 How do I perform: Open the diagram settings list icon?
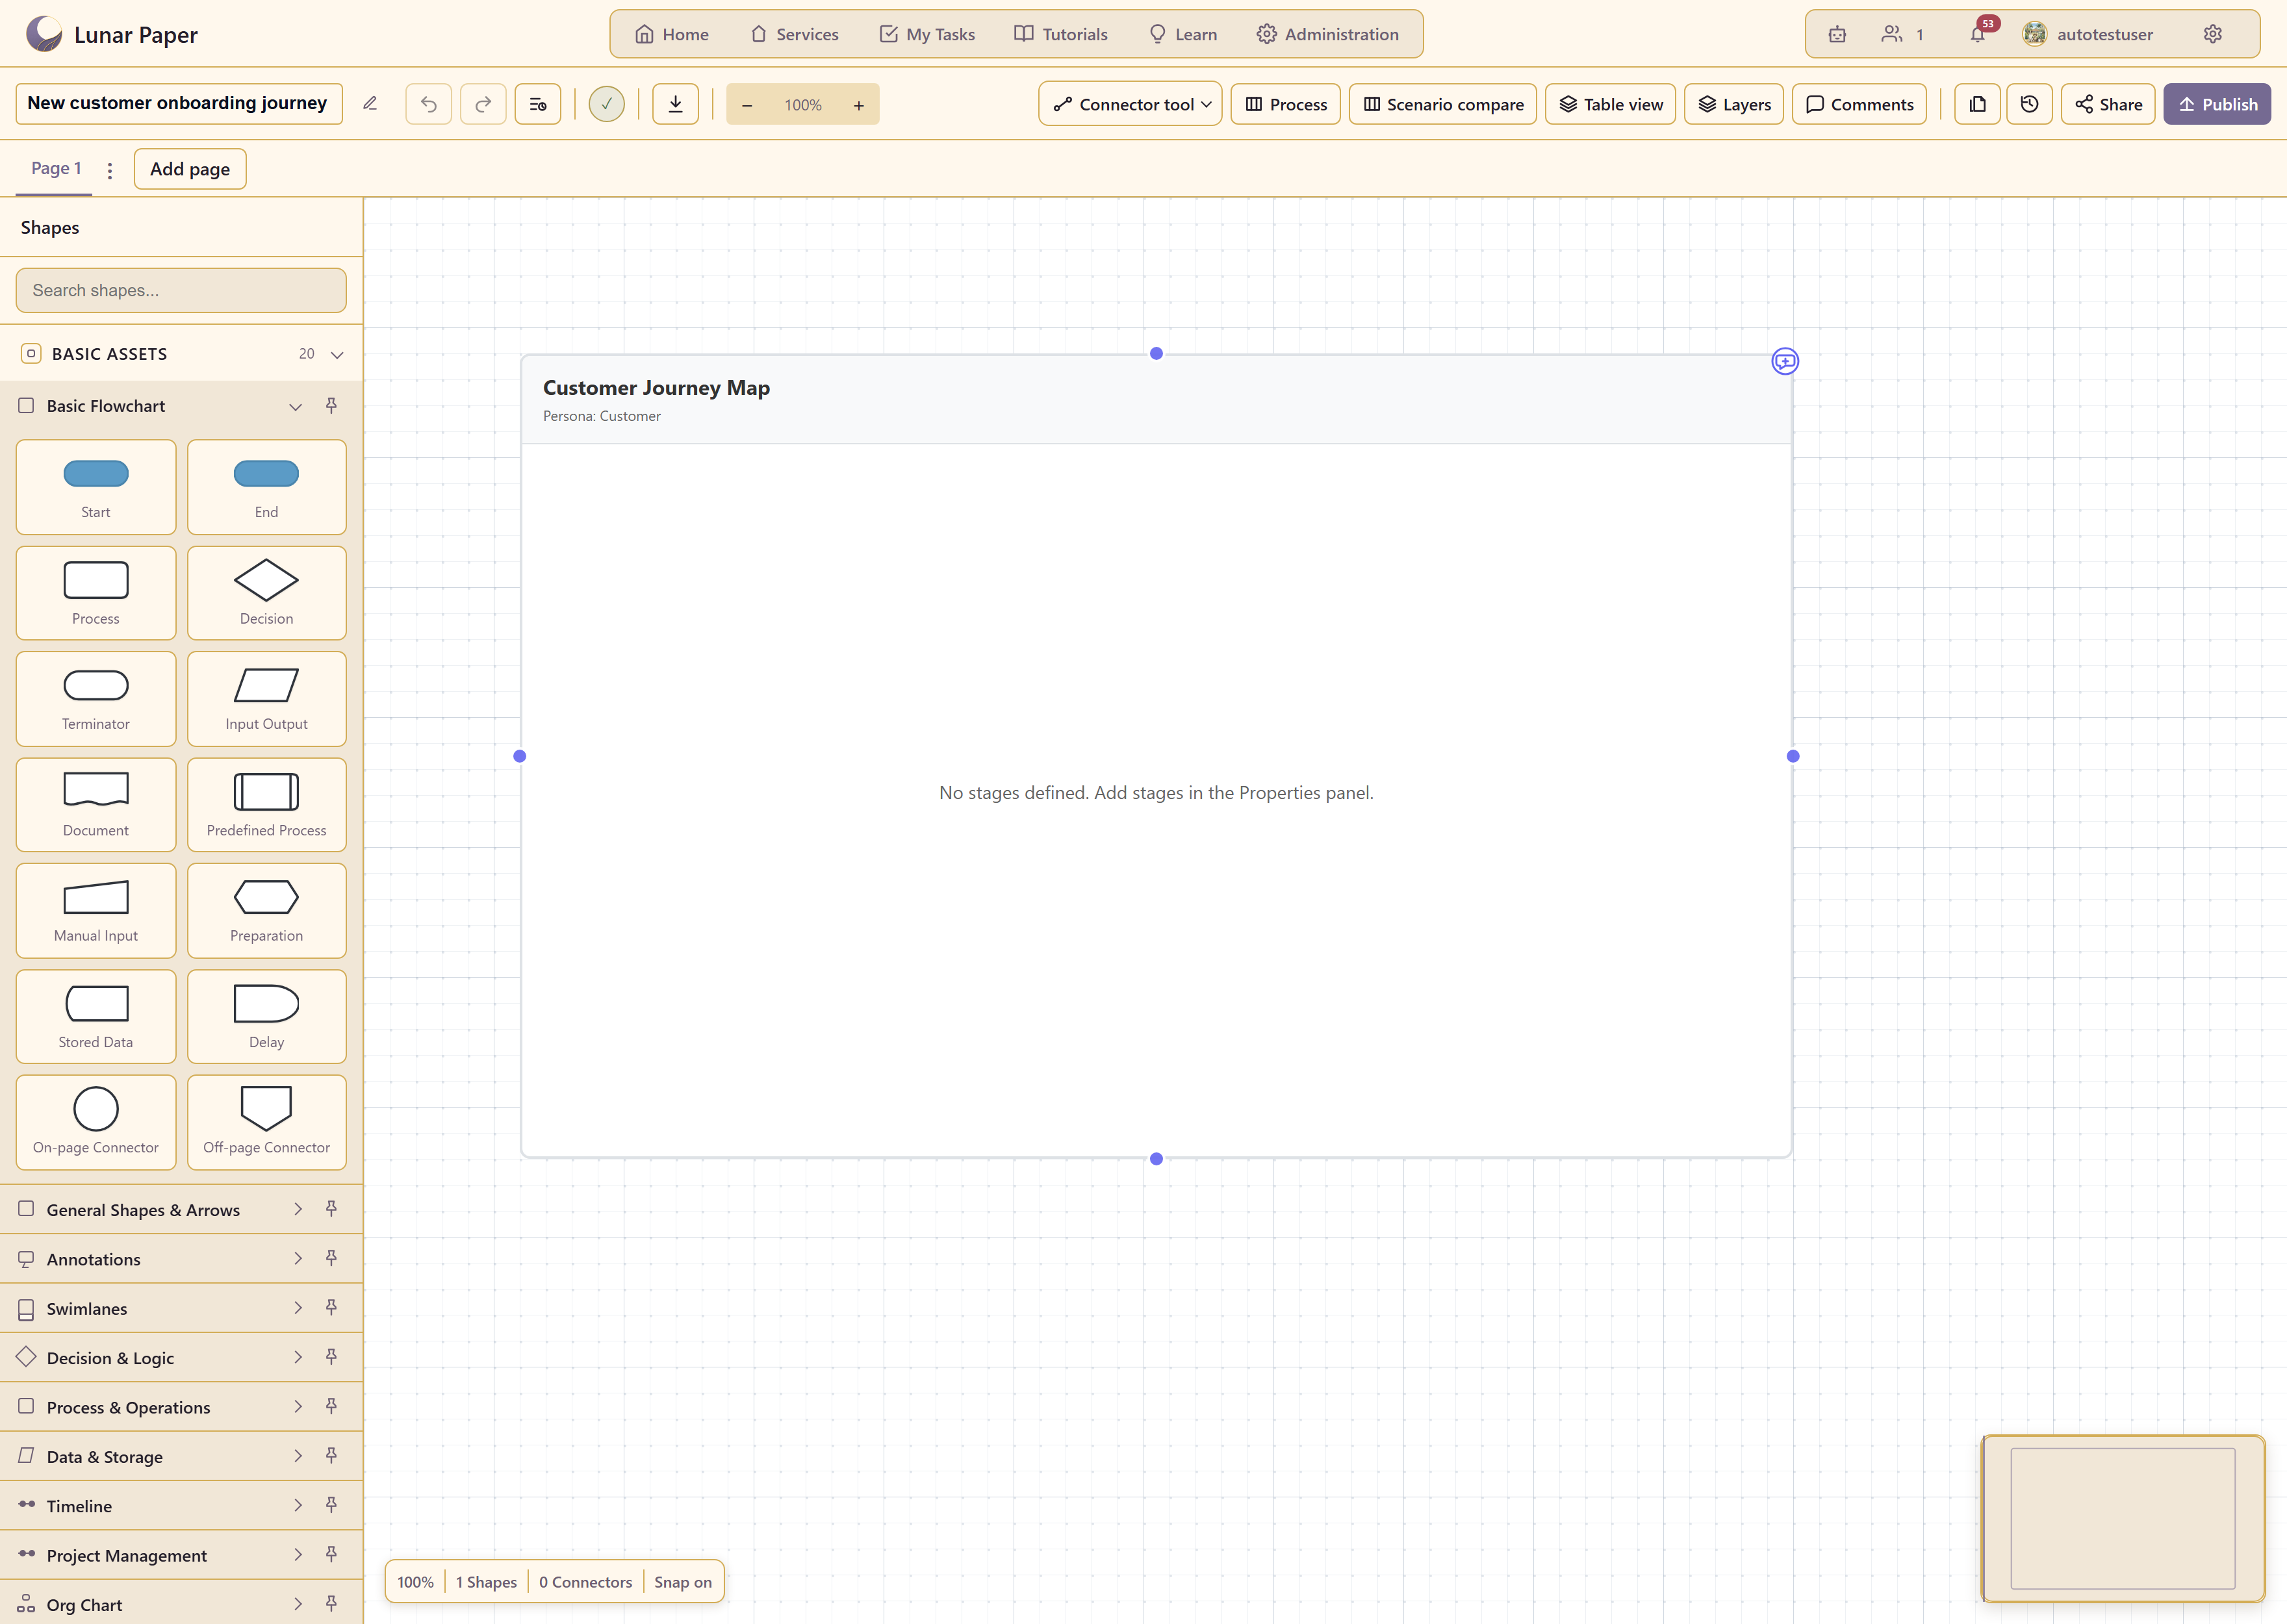tap(538, 104)
